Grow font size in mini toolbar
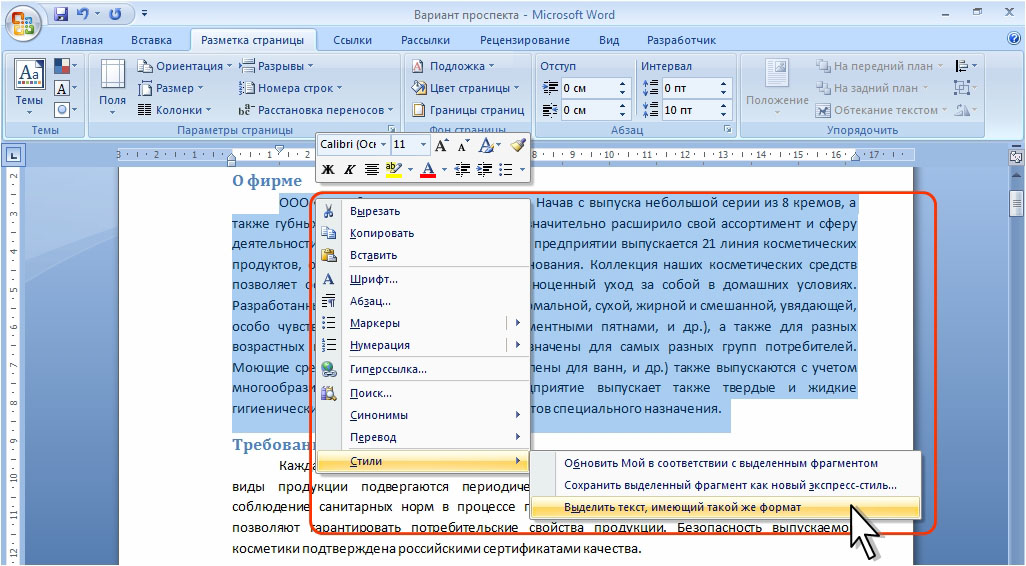The width and height of the screenshot is (1026, 566). [x=442, y=145]
